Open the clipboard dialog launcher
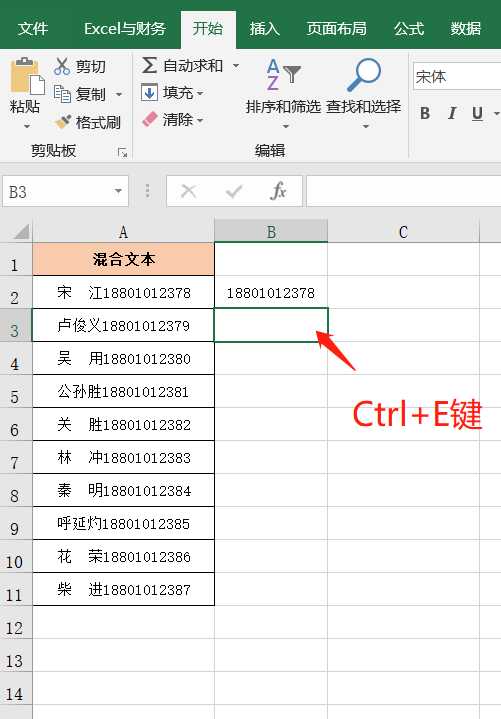The height and width of the screenshot is (719, 501). (122, 152)
